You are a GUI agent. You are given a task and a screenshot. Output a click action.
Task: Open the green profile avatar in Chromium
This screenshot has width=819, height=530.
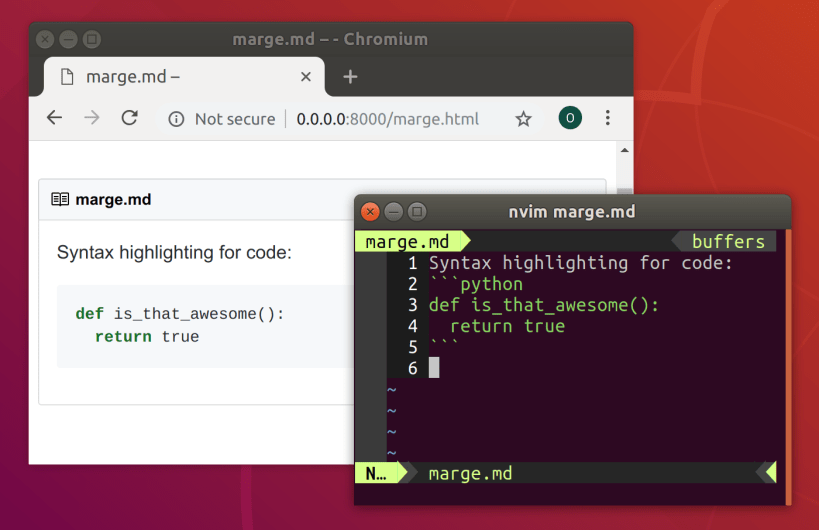click(570, 118)
